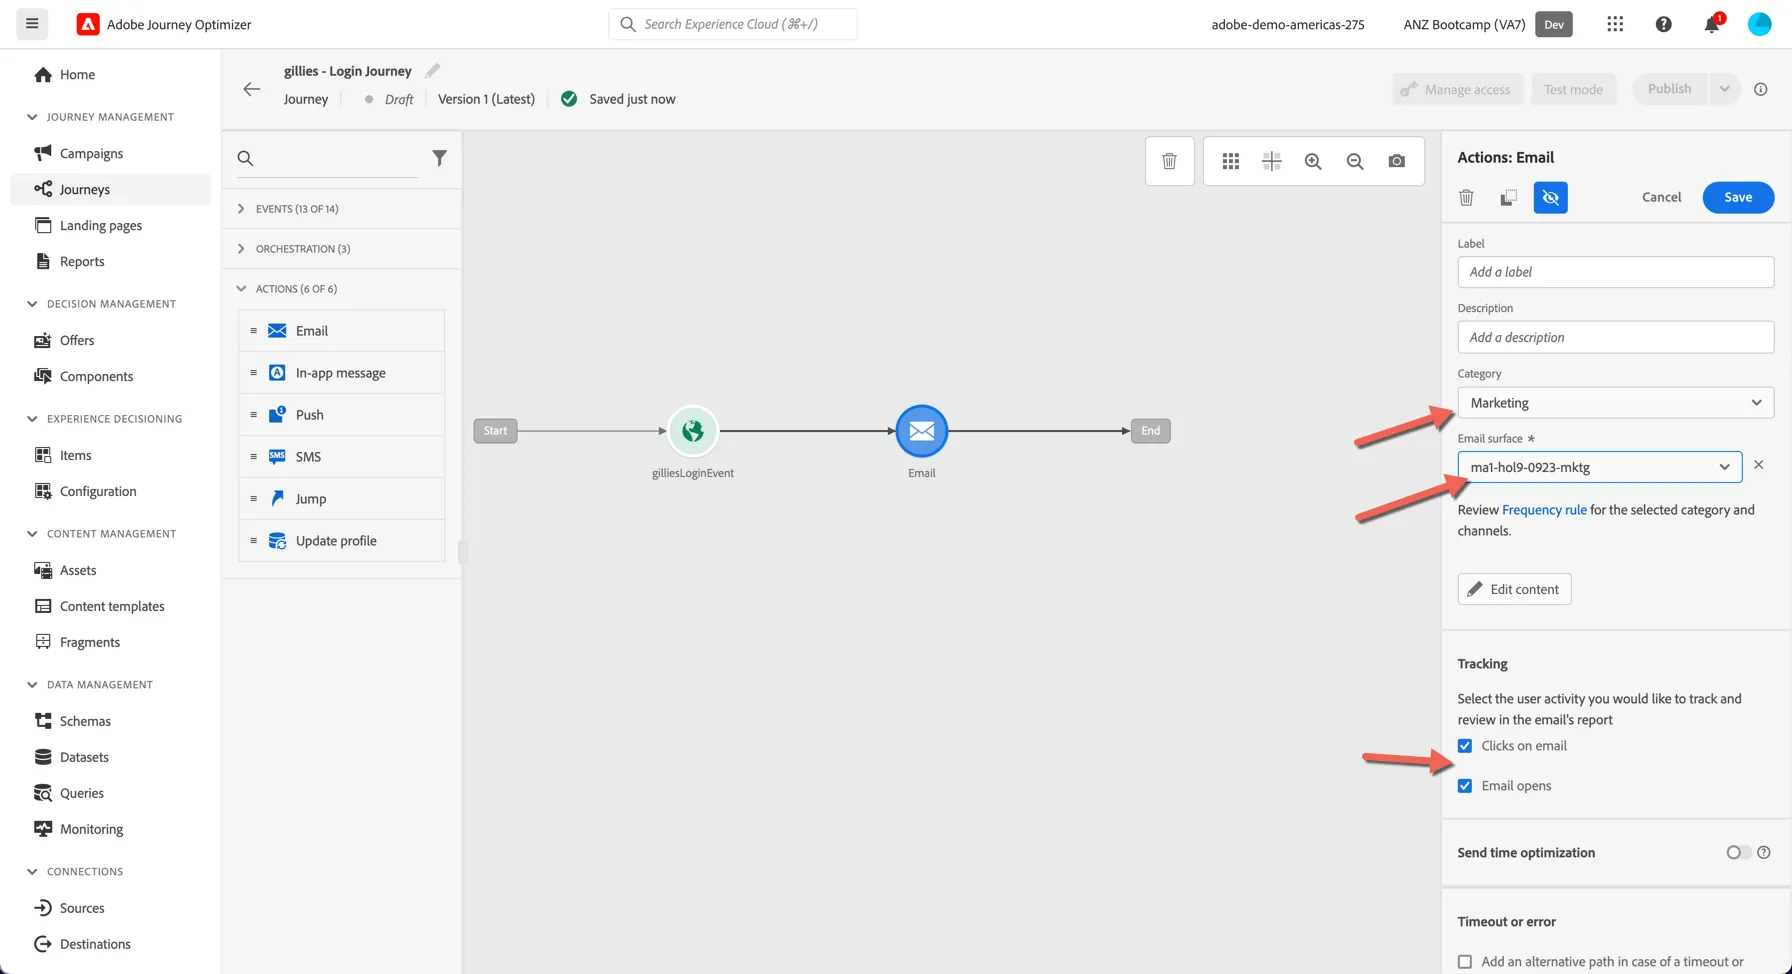The image size is (1792, 974).
Task: Click the Save button
Action: (x=1738, y=197)
